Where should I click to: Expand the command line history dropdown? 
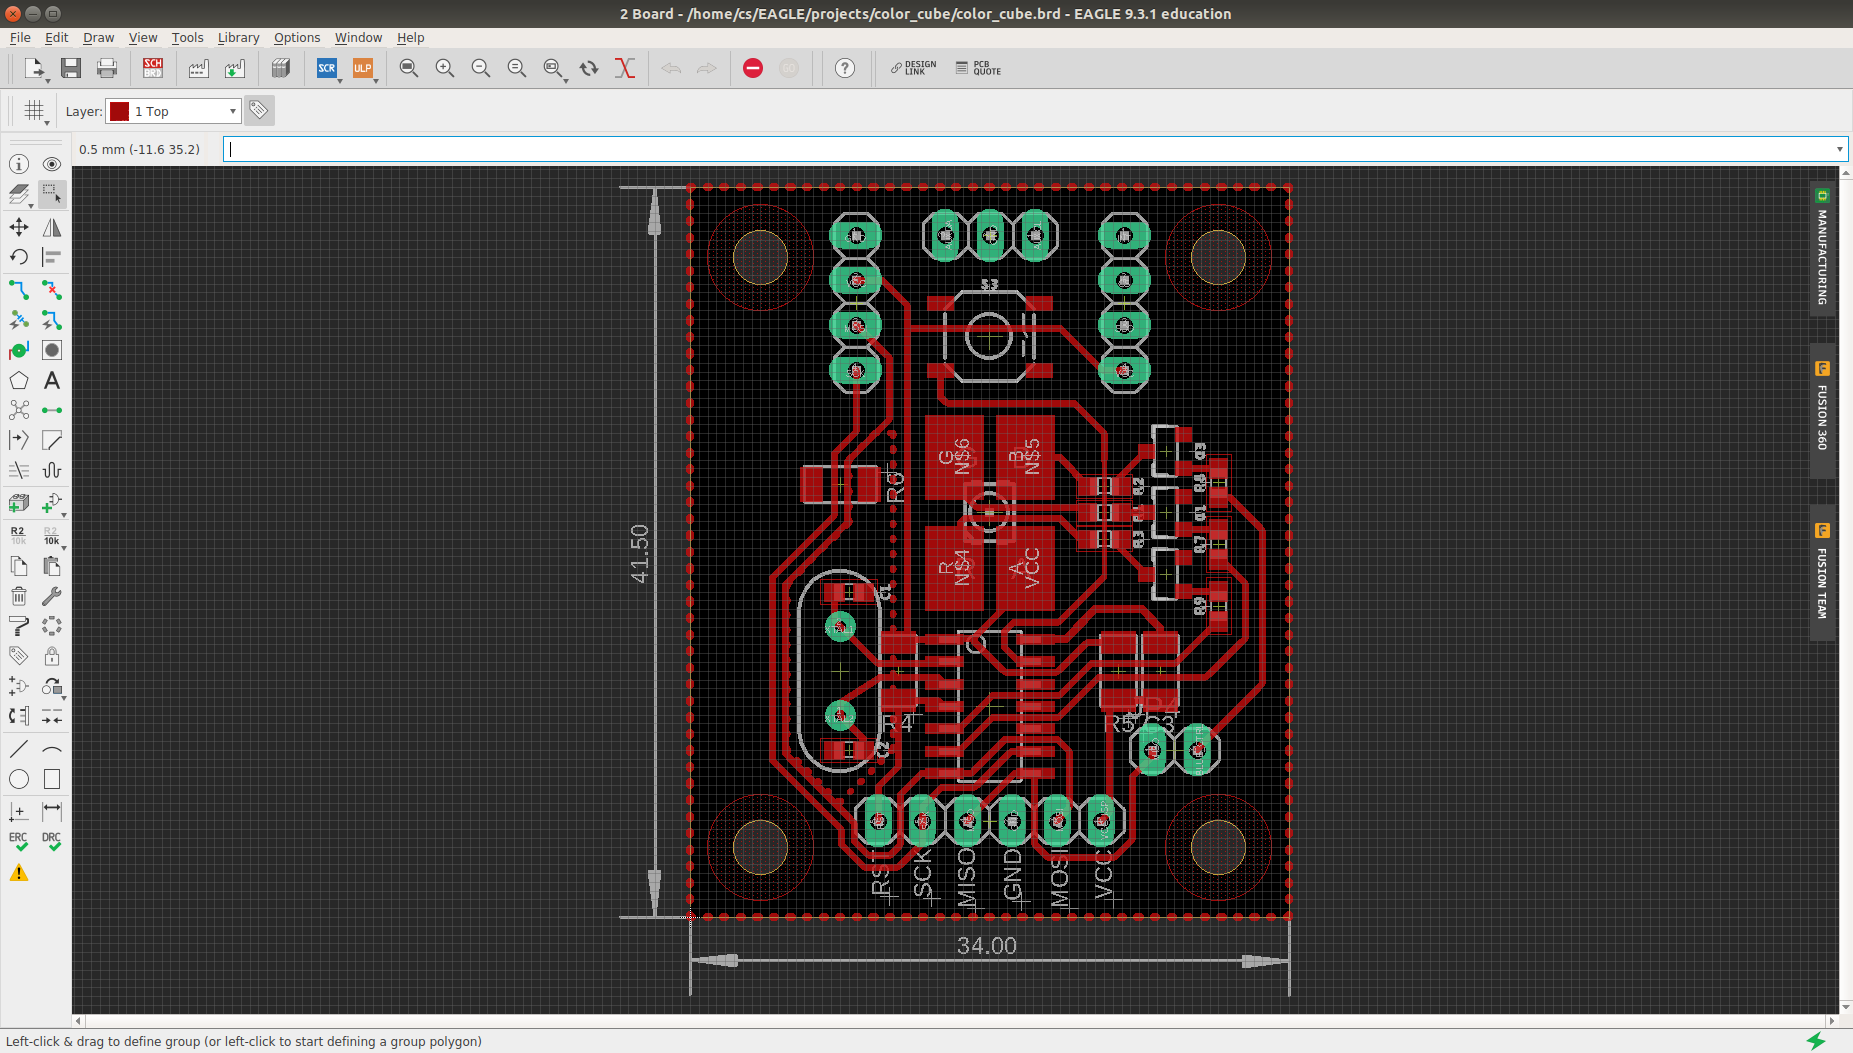coord(1839,150)
